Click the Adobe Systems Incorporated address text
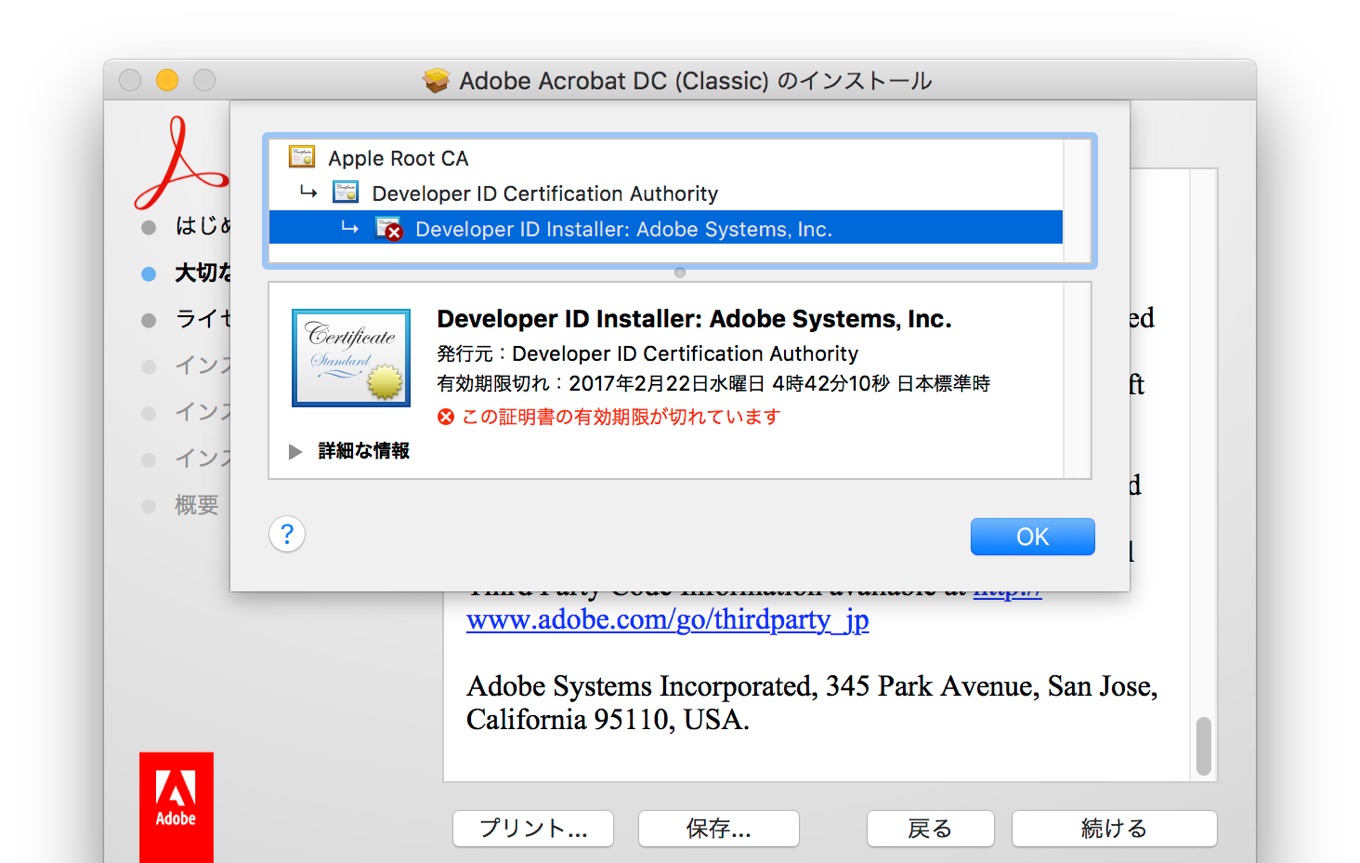This screenshot has height=863, width=1360. click(812, 703)
